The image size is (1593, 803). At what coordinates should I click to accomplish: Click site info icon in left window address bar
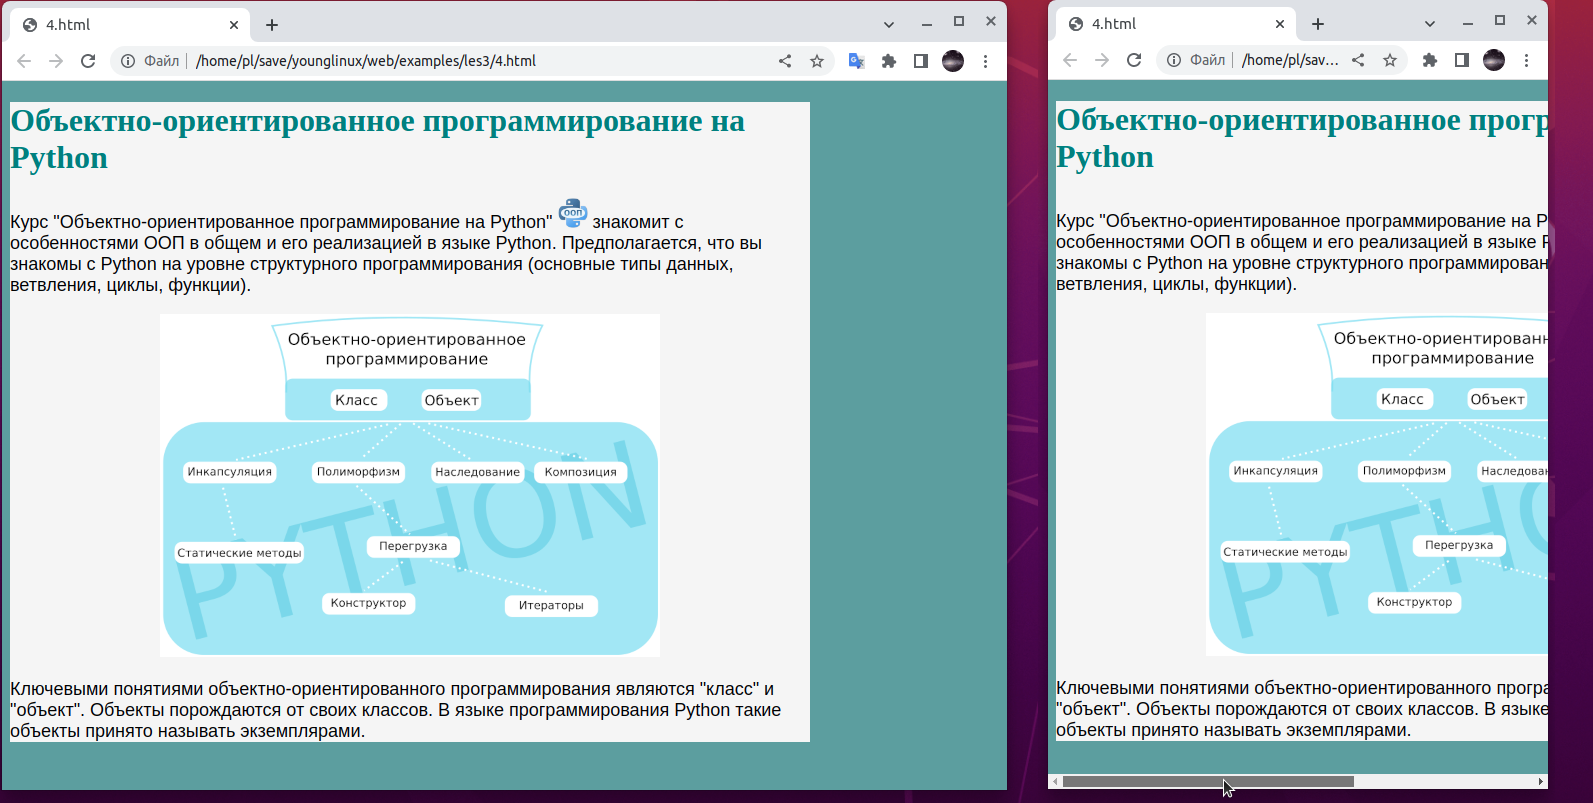point(128,61)
